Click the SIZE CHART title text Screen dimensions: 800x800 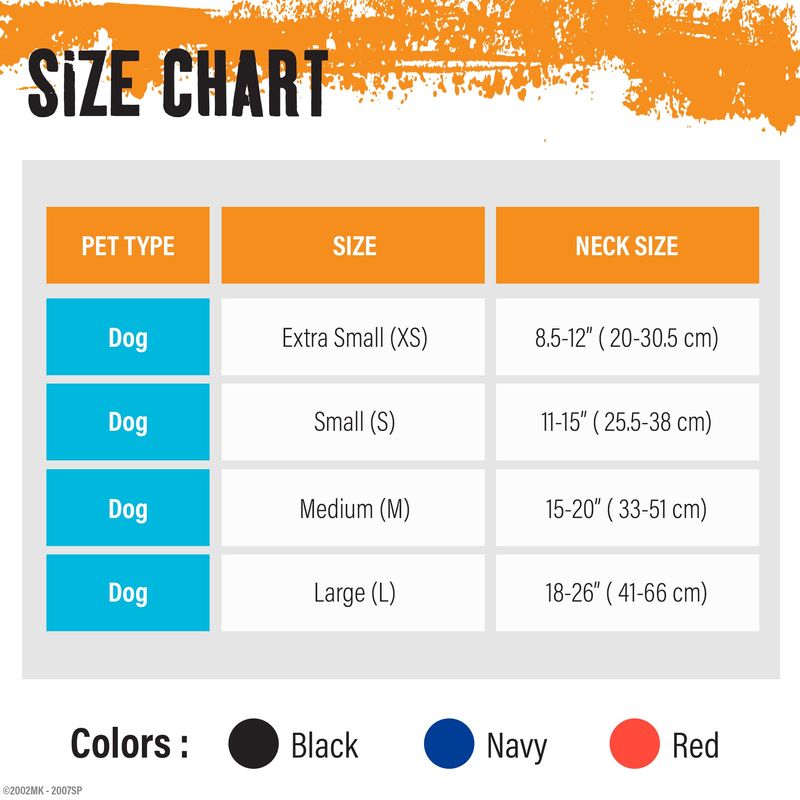pos(177,84)
